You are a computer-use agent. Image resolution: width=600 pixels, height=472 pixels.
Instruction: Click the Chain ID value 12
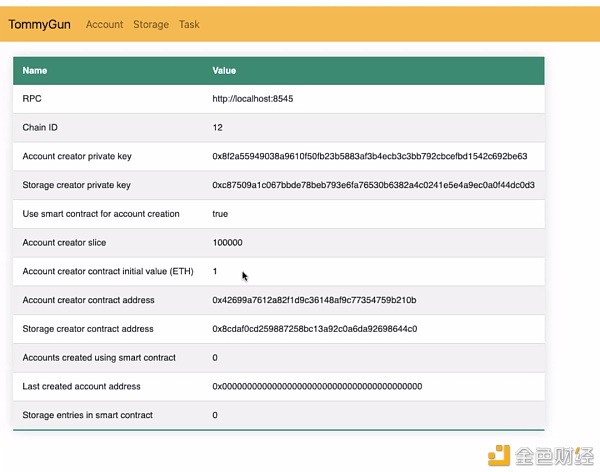[217, 128]
